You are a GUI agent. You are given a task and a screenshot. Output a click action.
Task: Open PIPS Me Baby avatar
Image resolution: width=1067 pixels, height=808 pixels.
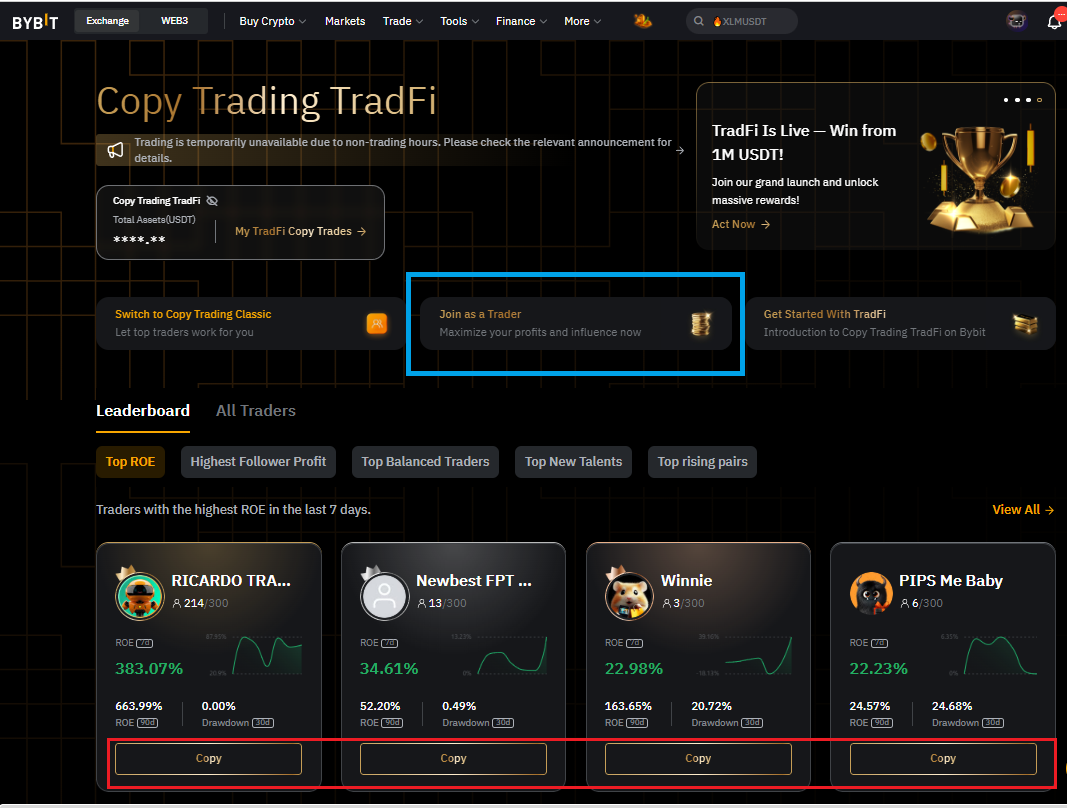[x=871, y=593]
